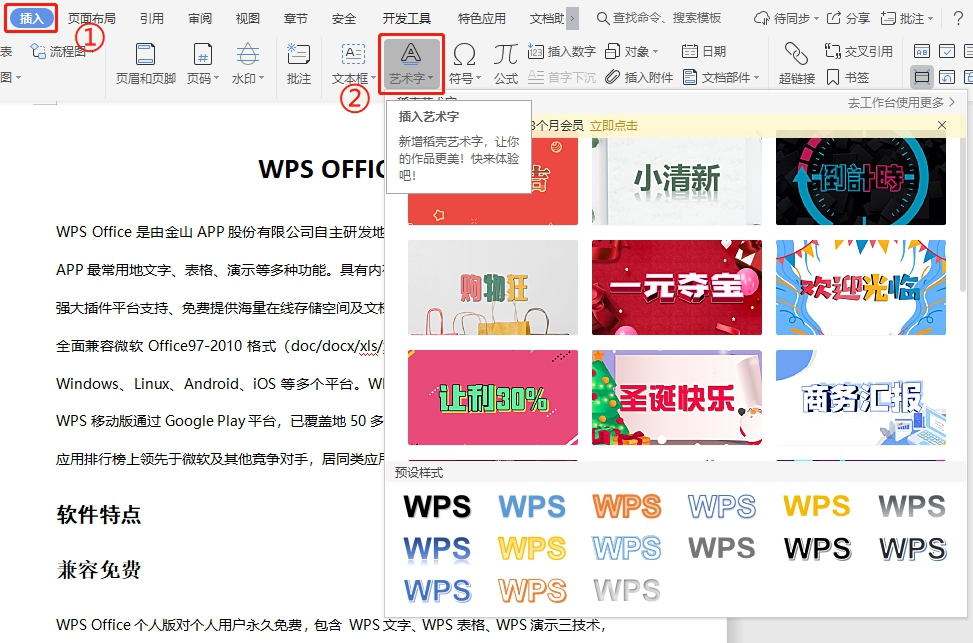Switch to the 审阅 tab
The width and height of the screenshot is (973, 643).
tap(200, 19)
